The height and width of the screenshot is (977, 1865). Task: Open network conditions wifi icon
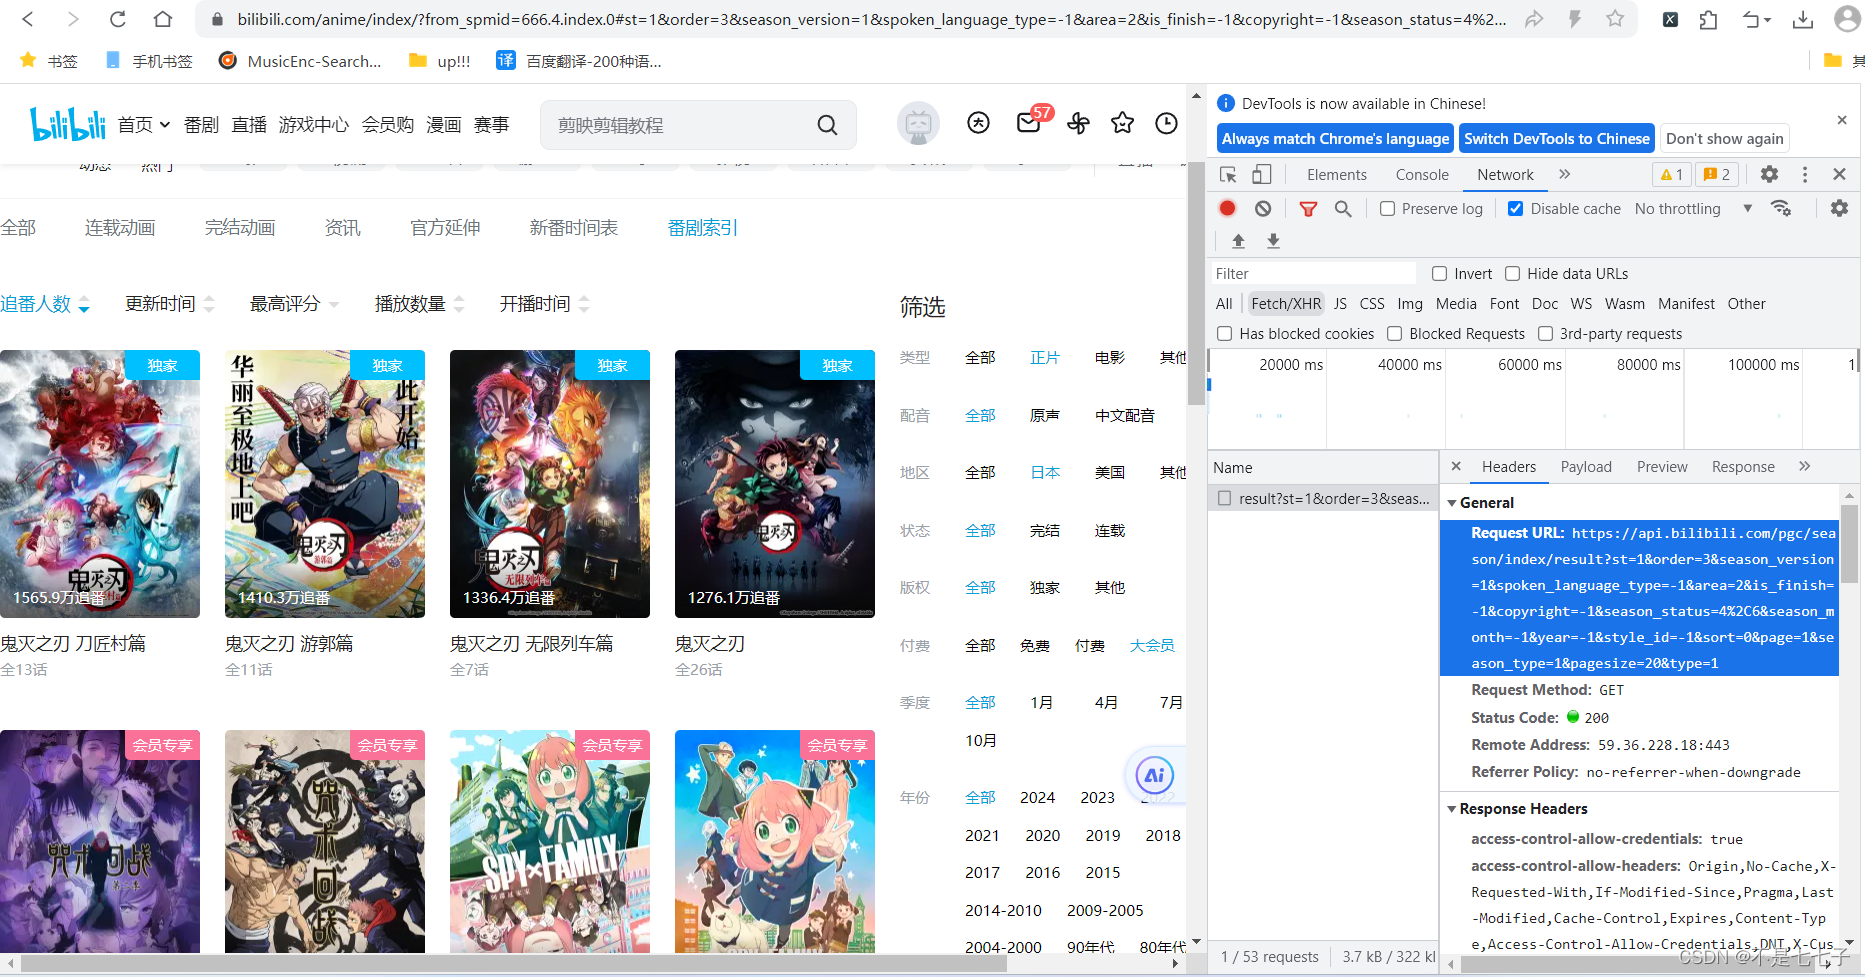[x=1781, y=208]
